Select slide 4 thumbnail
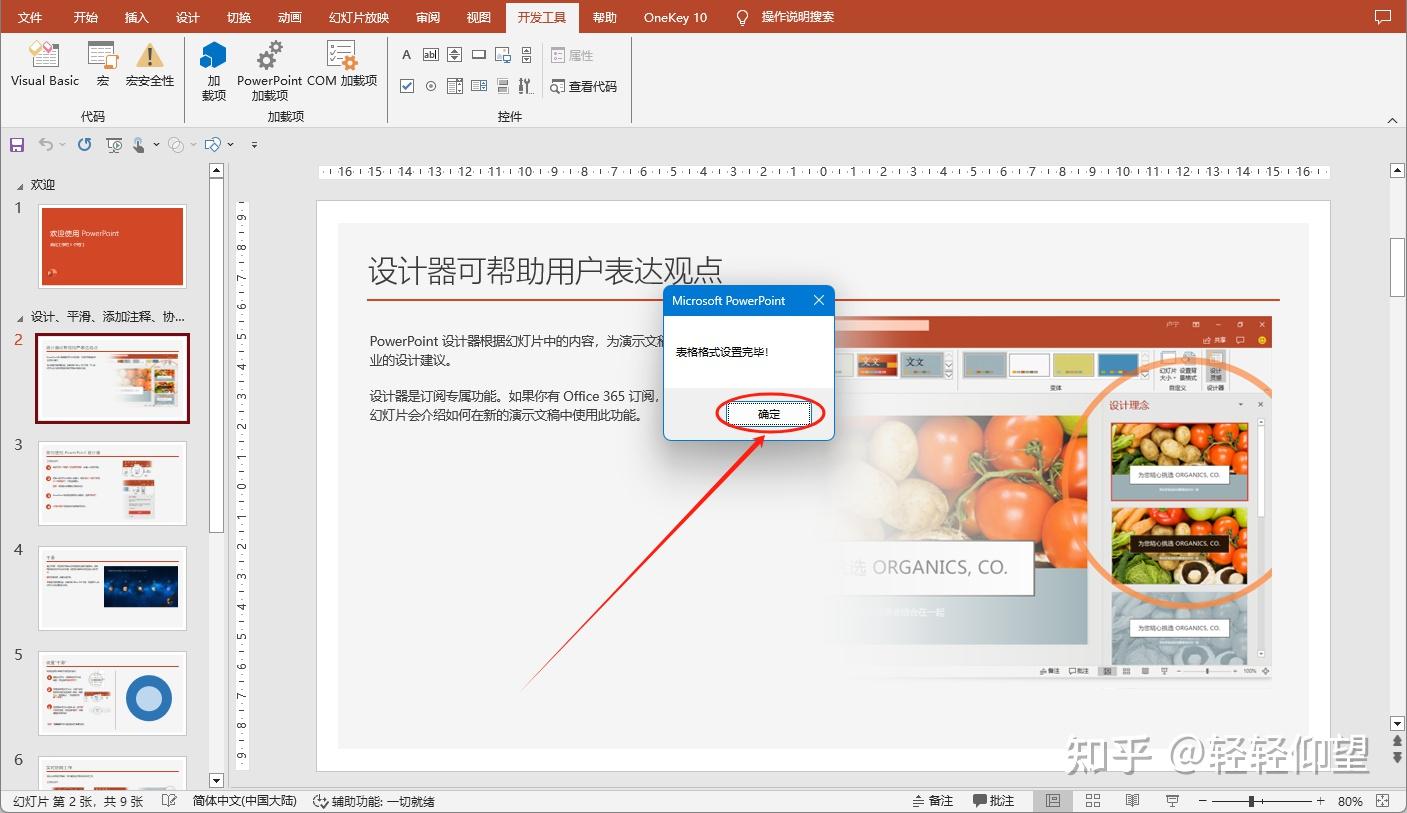The height and width of the screenshot is (813, 1407). click(112, 588)
